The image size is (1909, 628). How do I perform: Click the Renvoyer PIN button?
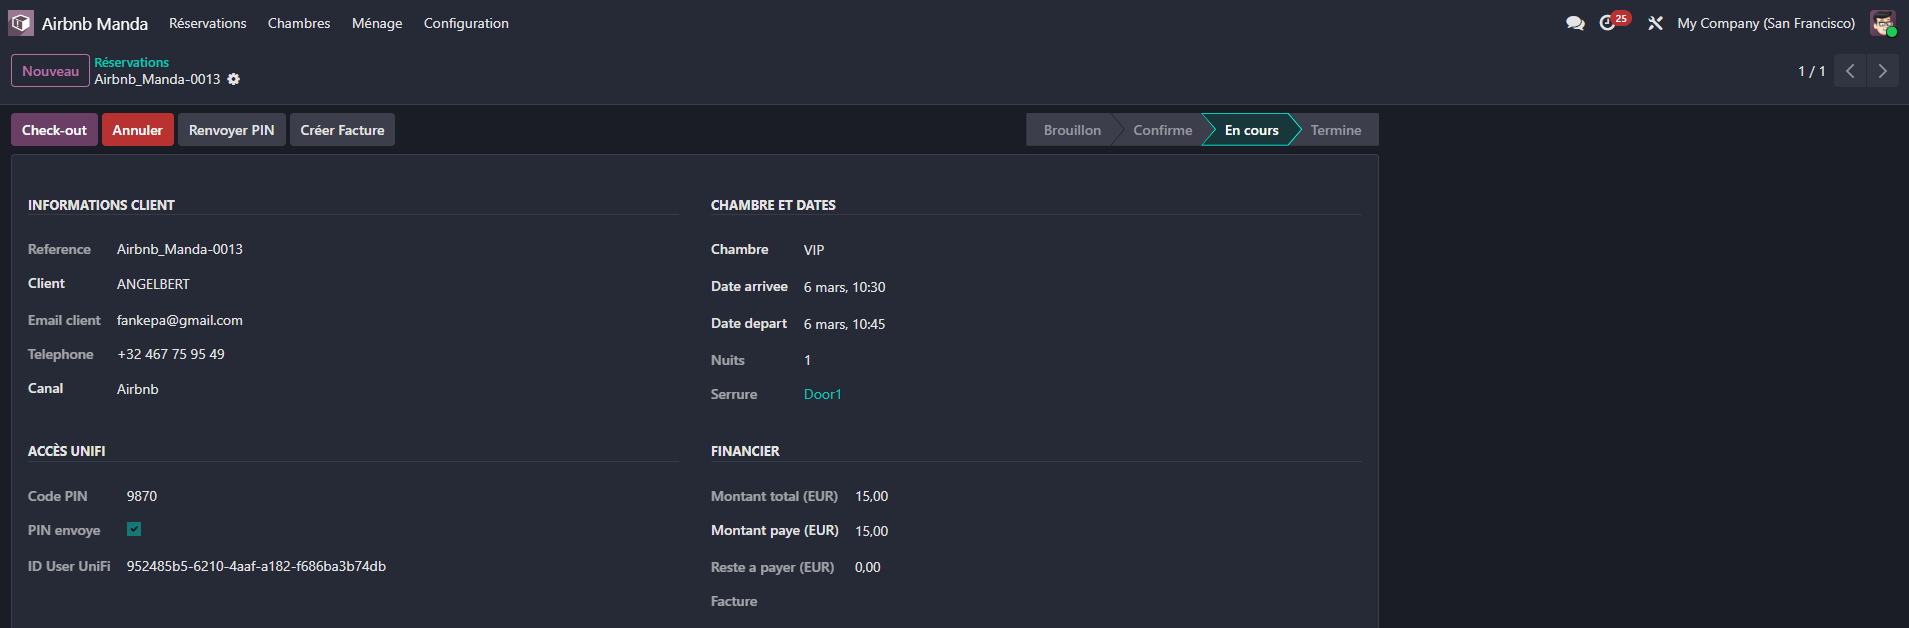[231, 130]
